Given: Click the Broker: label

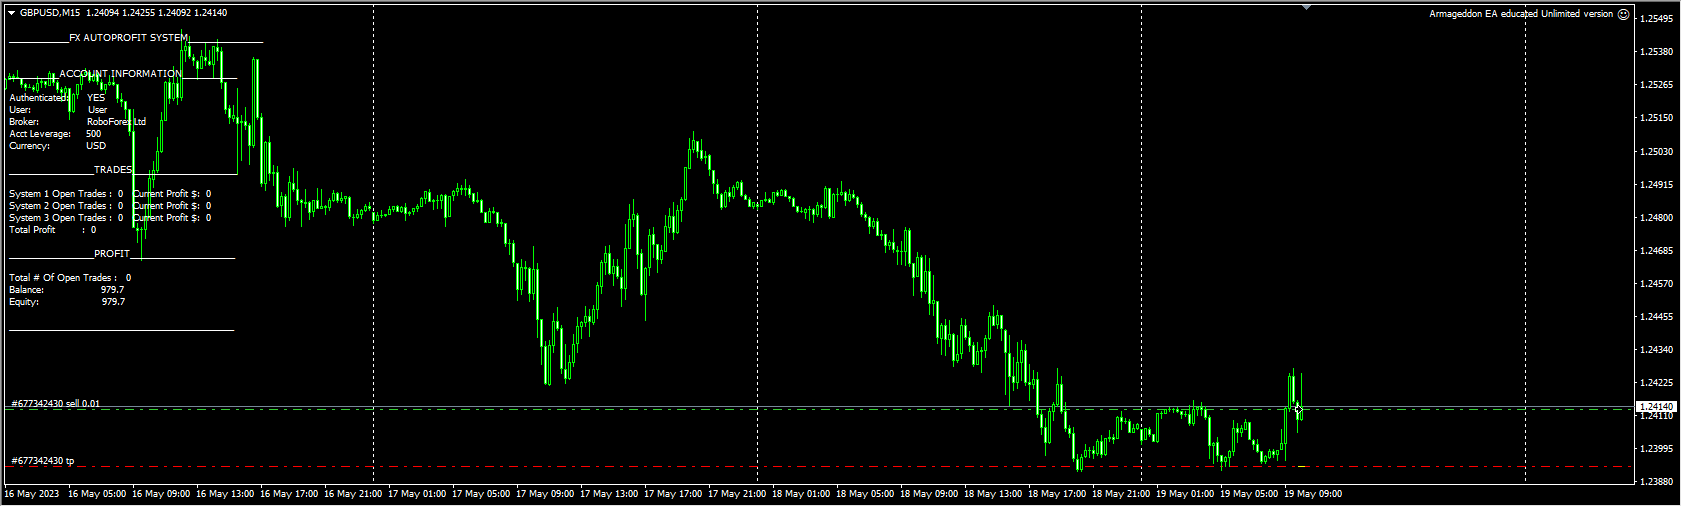Looking at the screenshot, I should click(24, 122).
